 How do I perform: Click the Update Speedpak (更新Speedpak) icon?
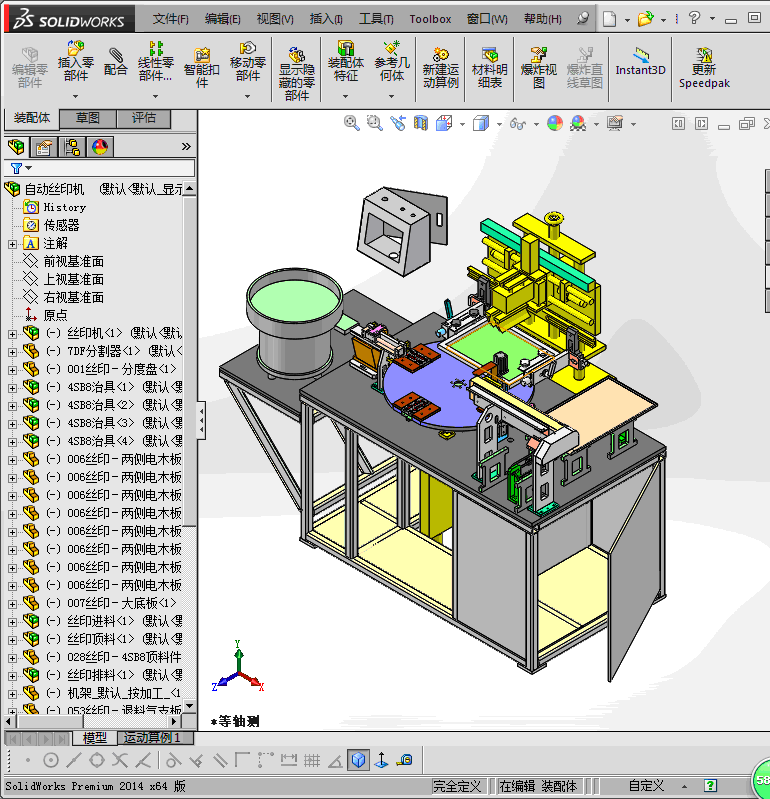[704, 67]
